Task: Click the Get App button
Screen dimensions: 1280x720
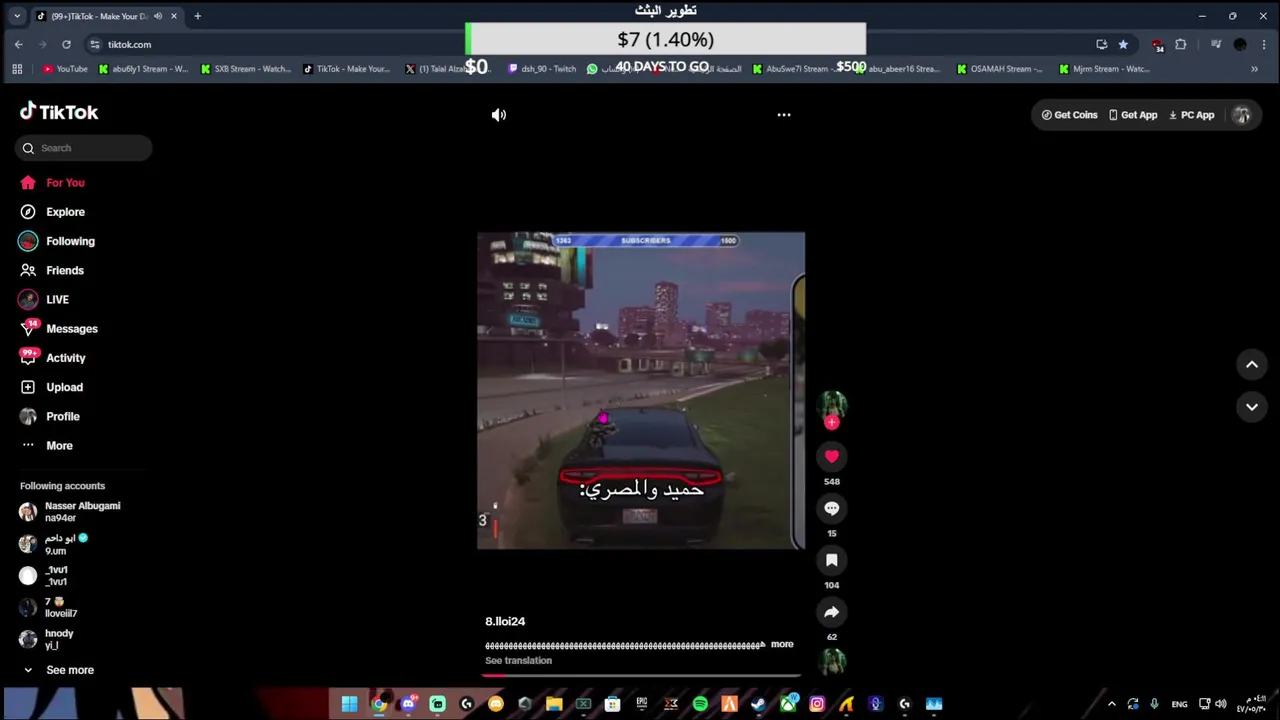Action: click(x=1133, y=115)
